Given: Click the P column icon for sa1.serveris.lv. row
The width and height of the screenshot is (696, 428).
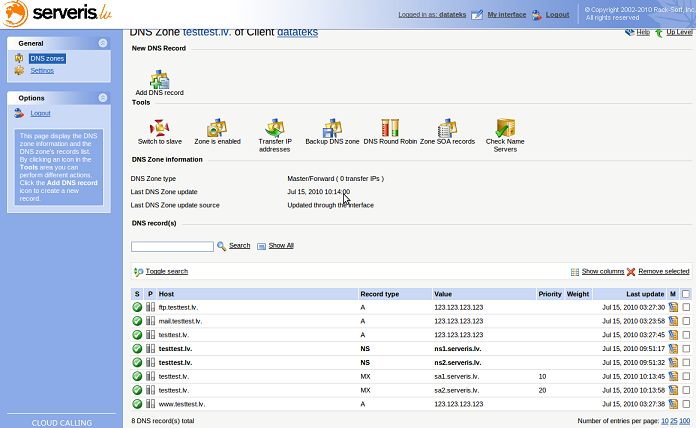Looking at the screenshot, I should point(150,376).
